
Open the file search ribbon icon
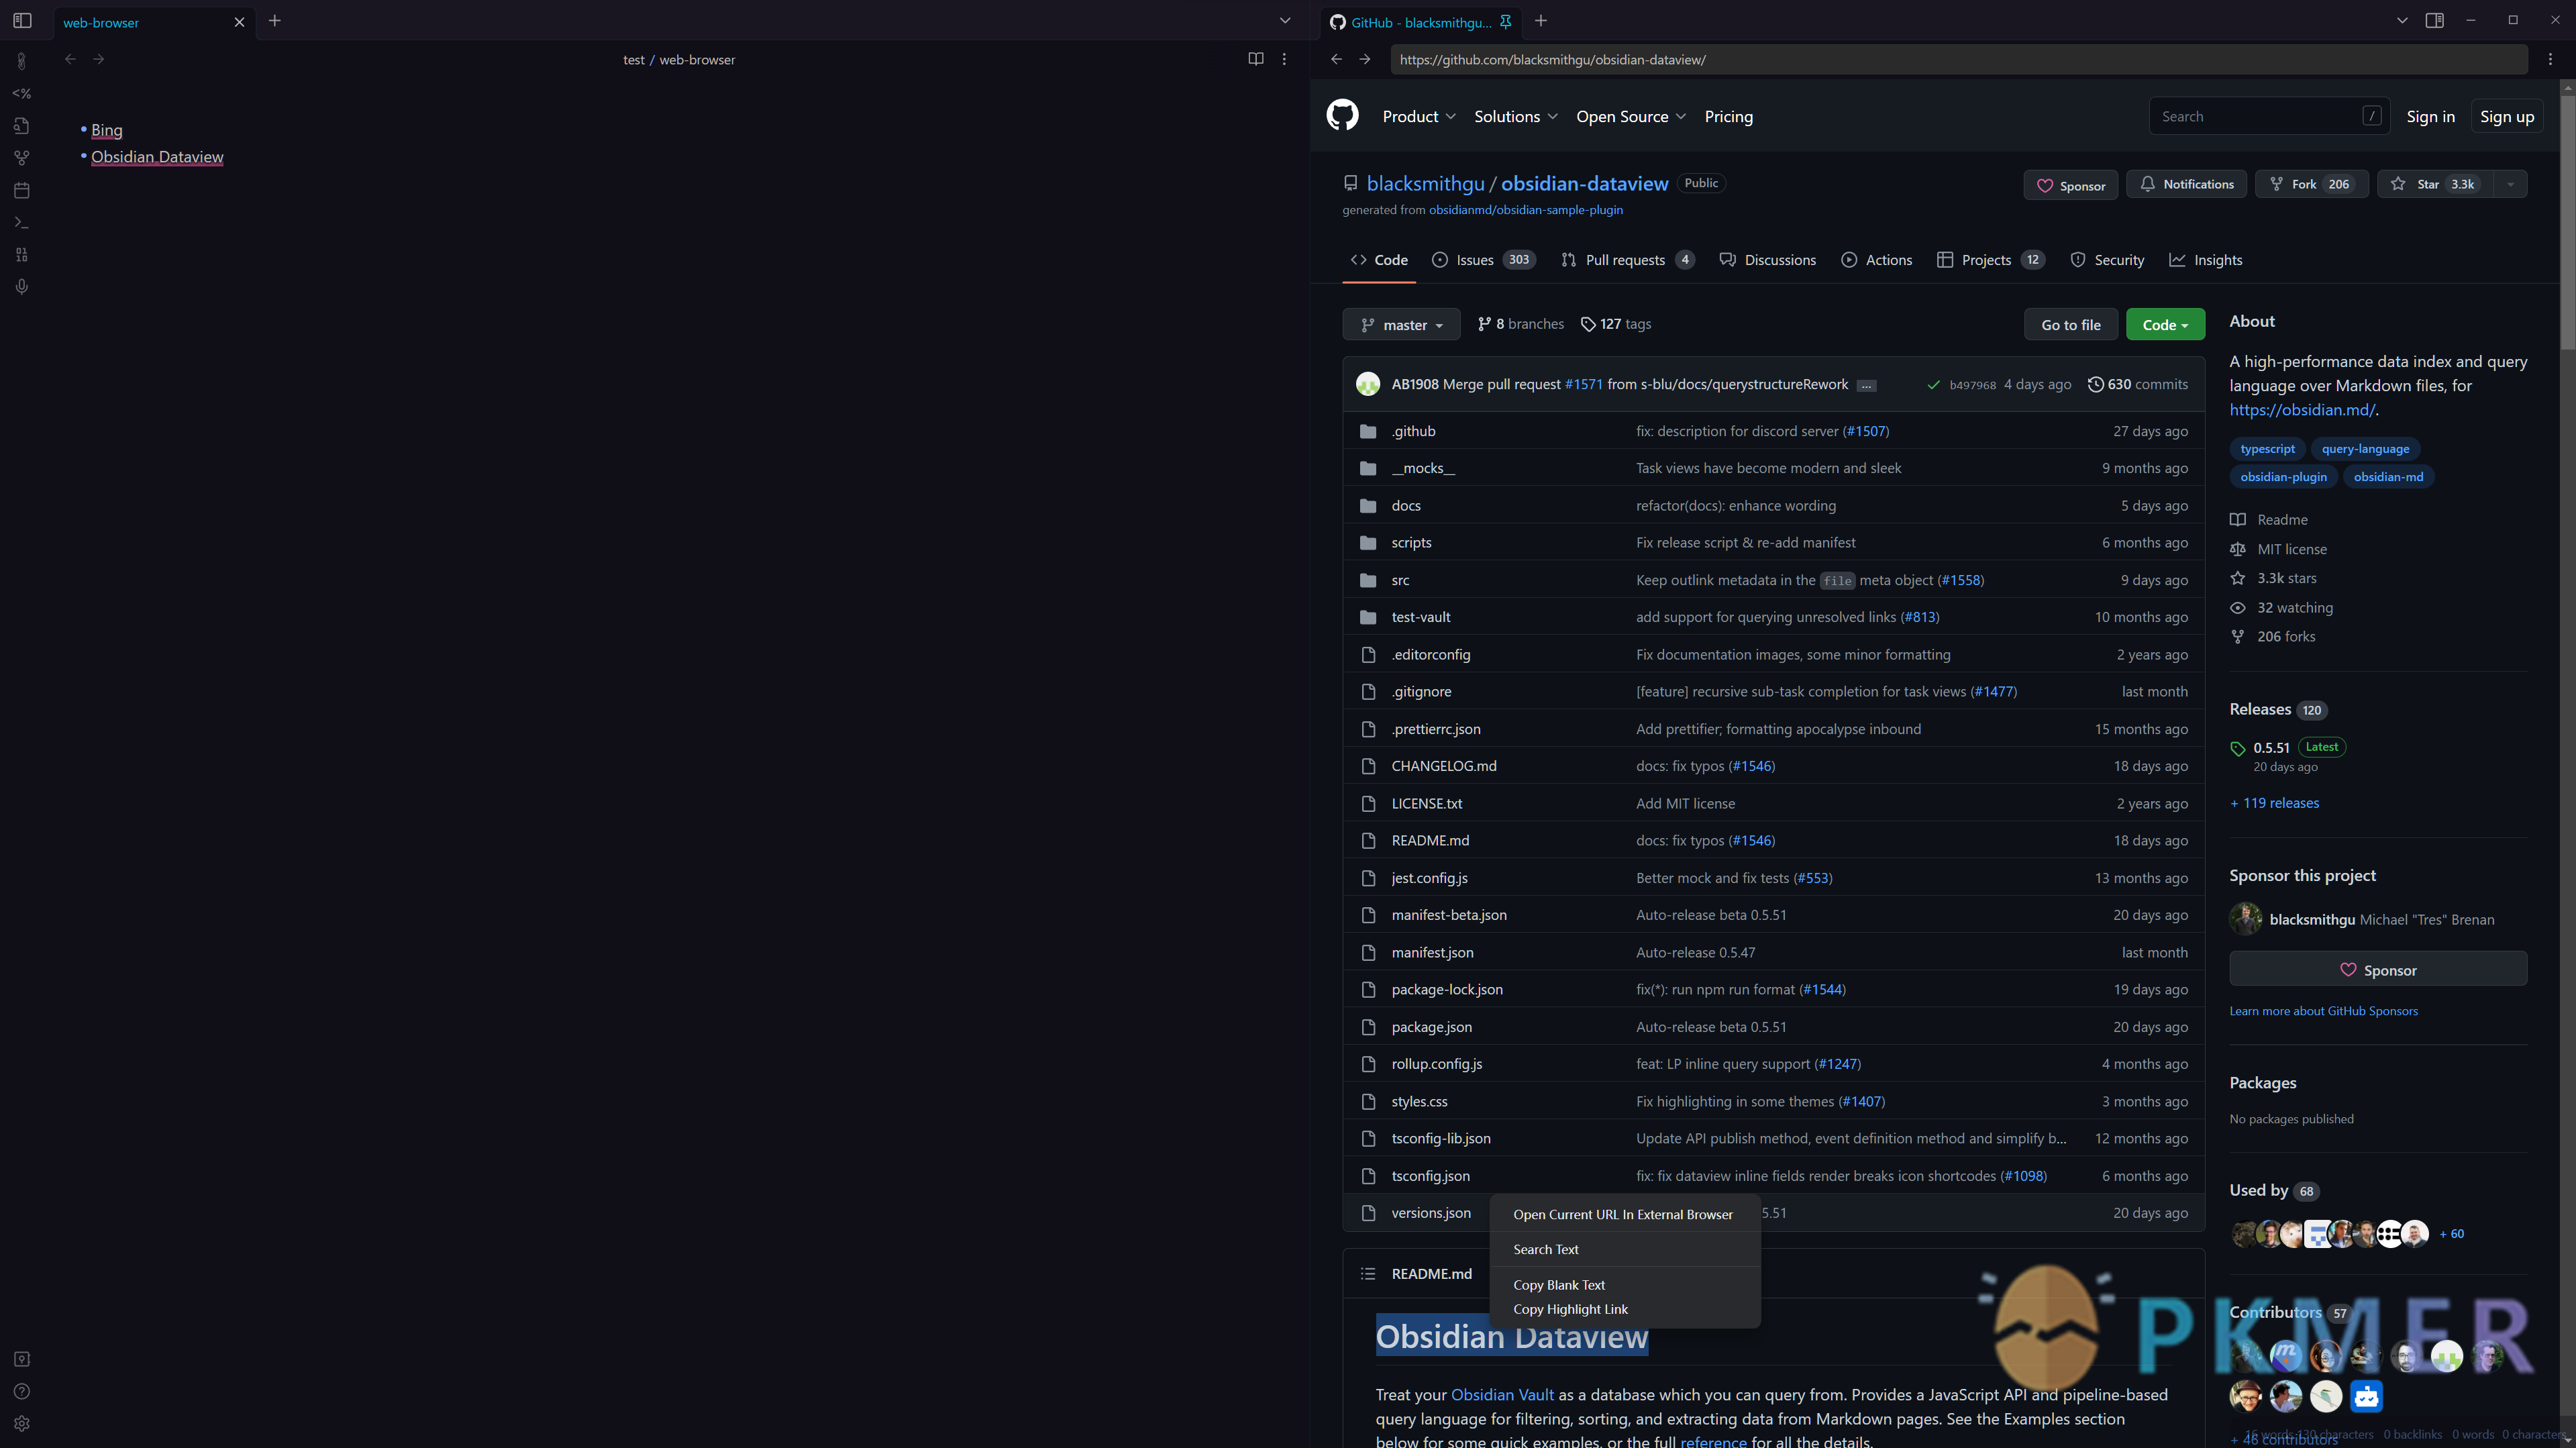(21, 126)
